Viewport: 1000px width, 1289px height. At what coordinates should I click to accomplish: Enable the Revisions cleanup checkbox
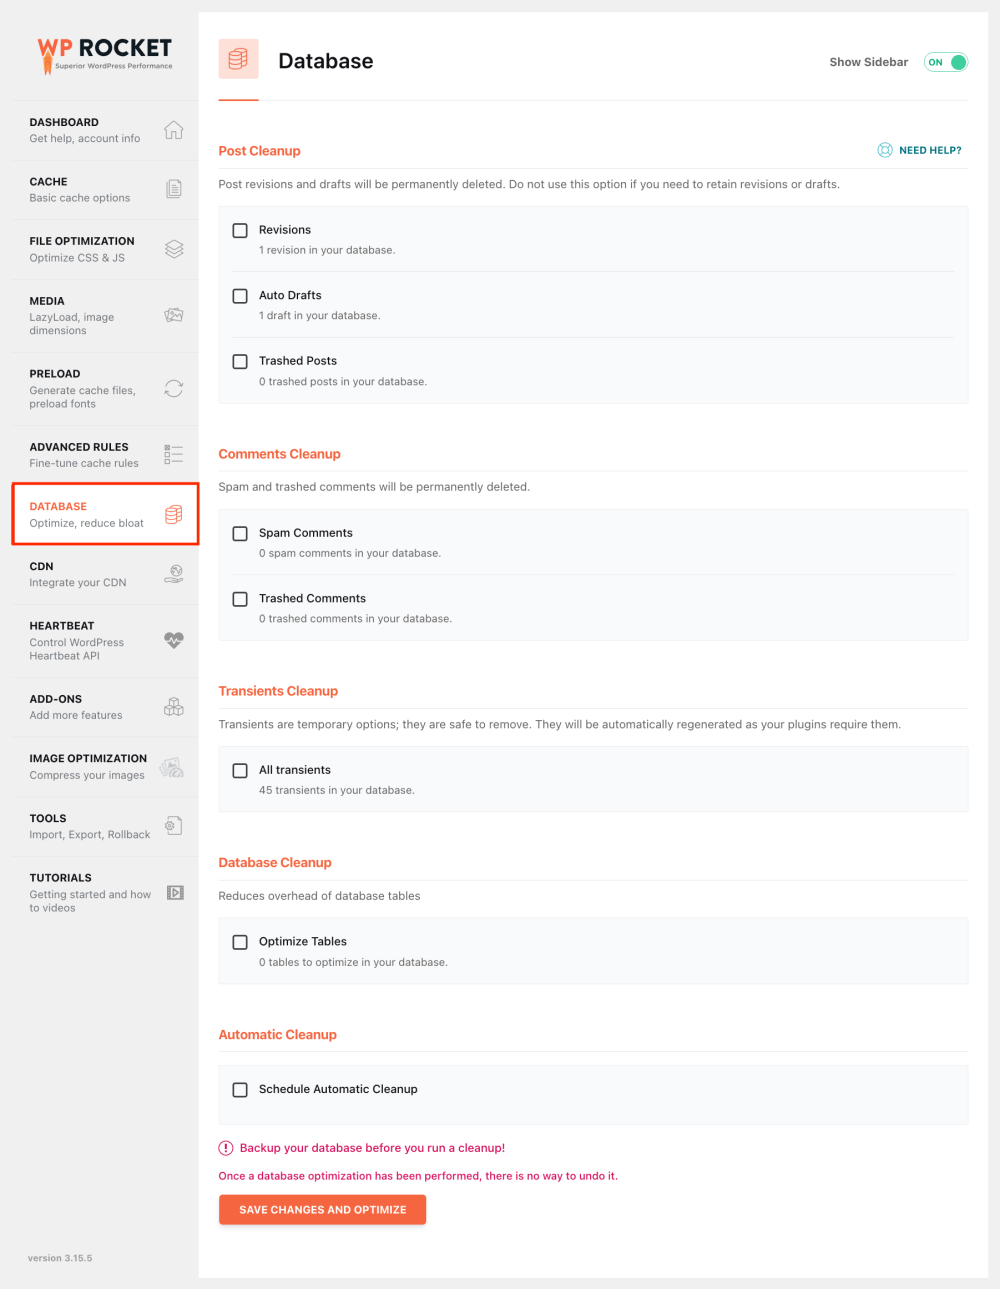point(240,231)
